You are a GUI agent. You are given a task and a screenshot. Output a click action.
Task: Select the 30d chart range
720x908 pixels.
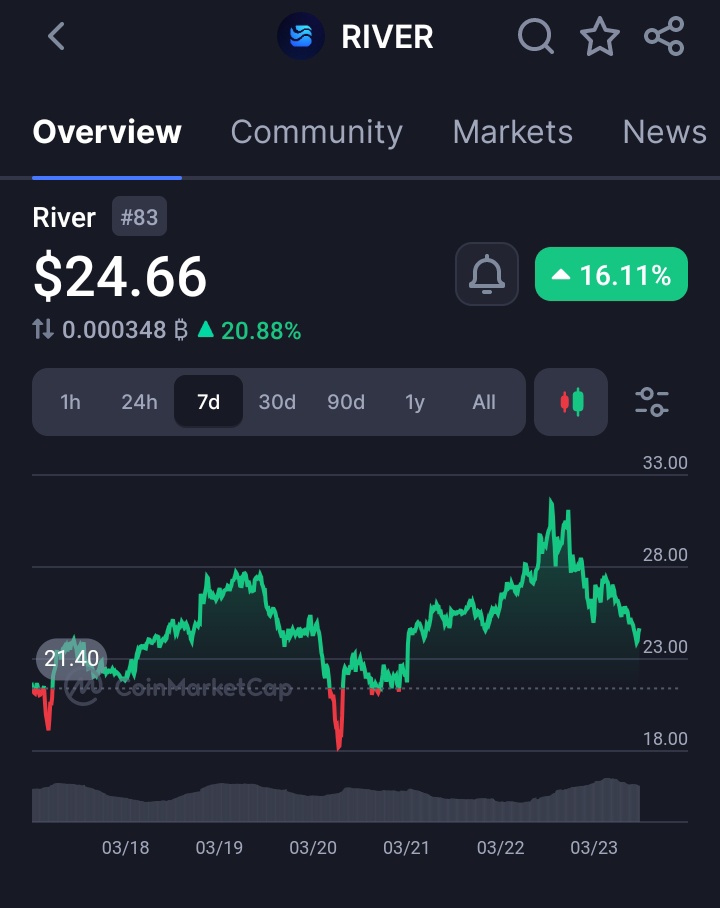point(277,402)
